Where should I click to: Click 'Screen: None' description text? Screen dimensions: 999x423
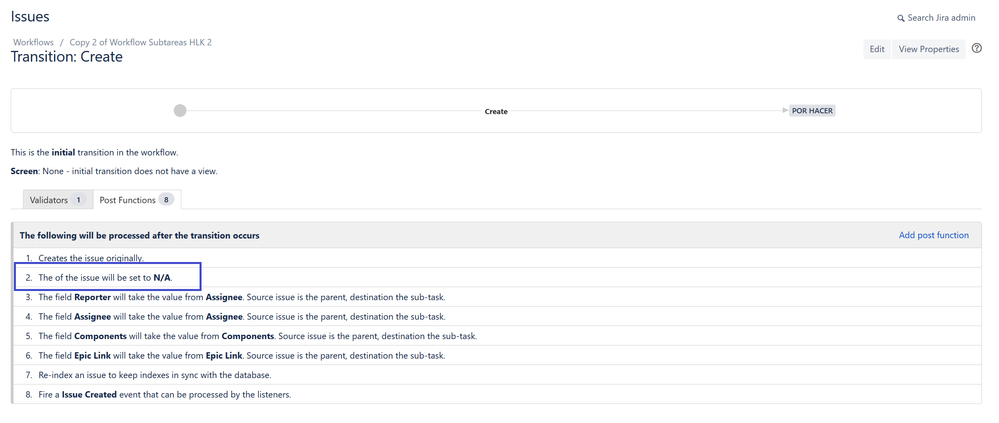click(x=114, y=171)
